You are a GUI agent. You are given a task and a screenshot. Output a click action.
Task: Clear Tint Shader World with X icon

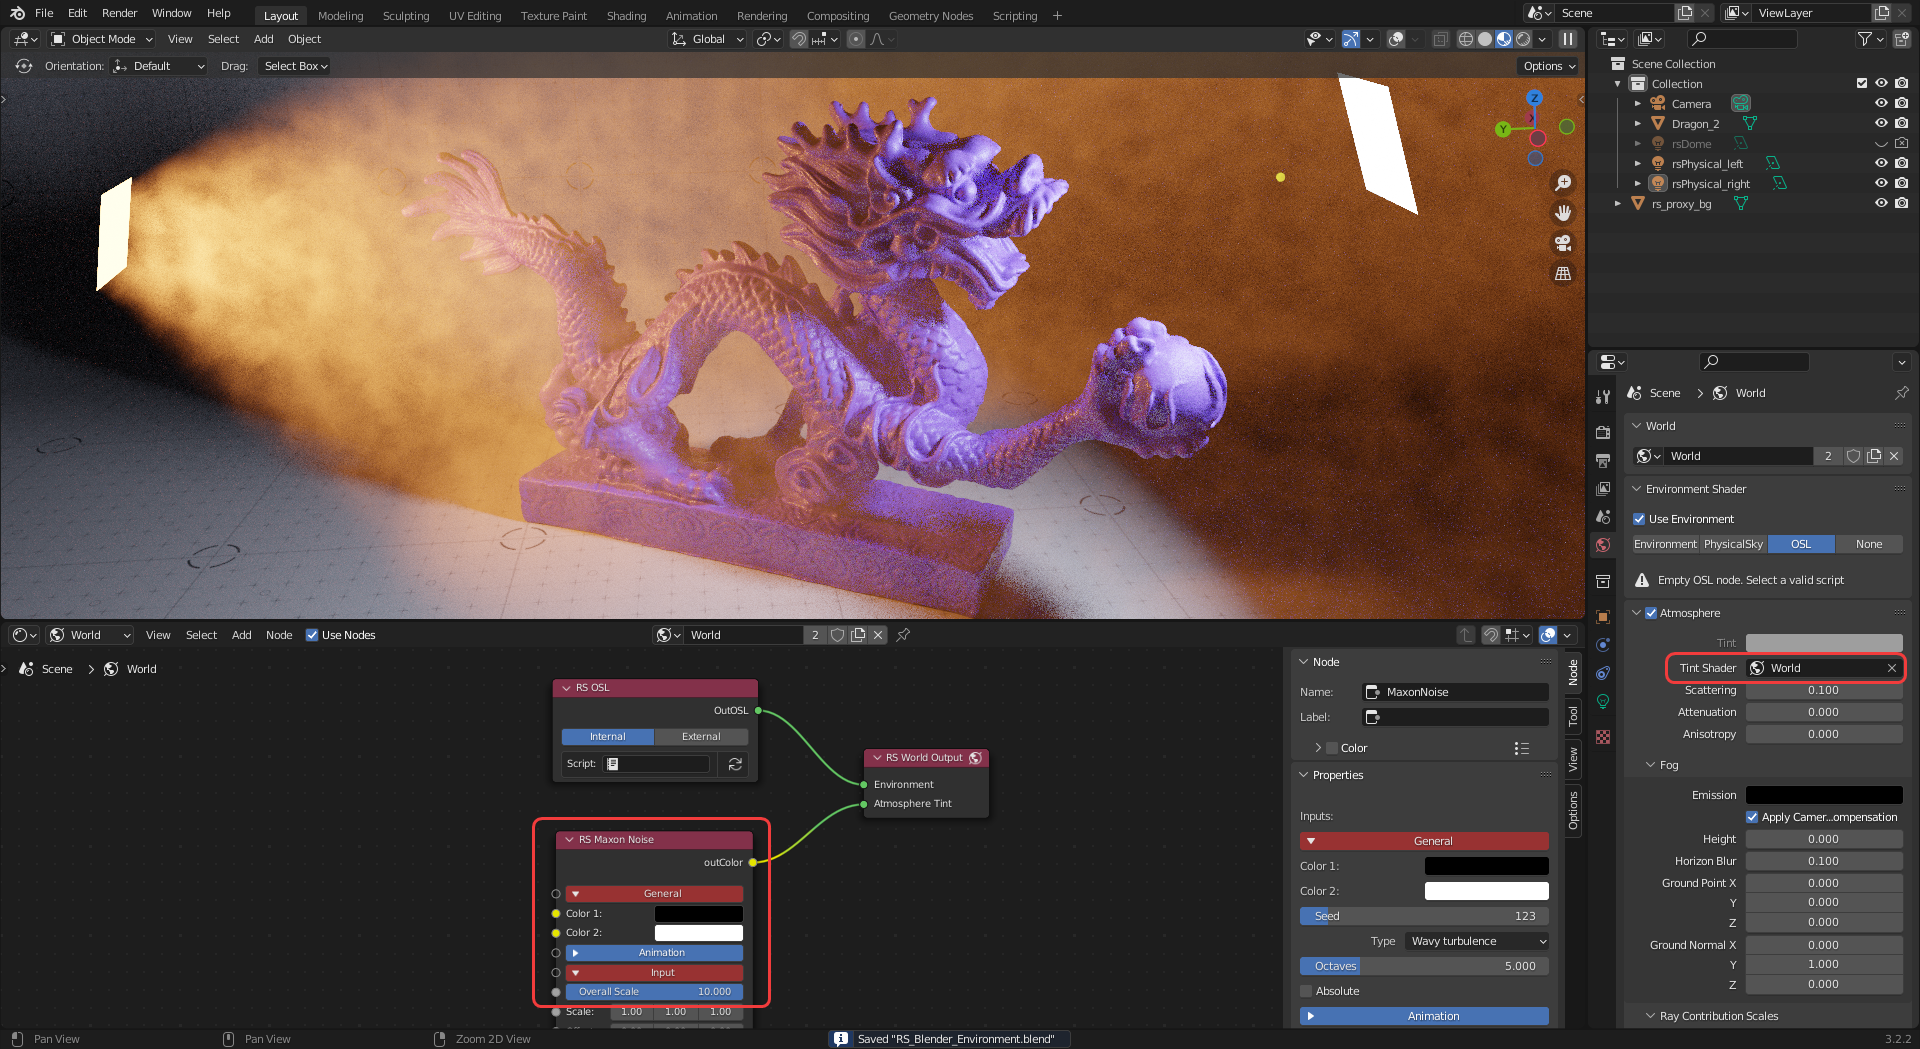pyautogui.click(x=1892, y=668)
